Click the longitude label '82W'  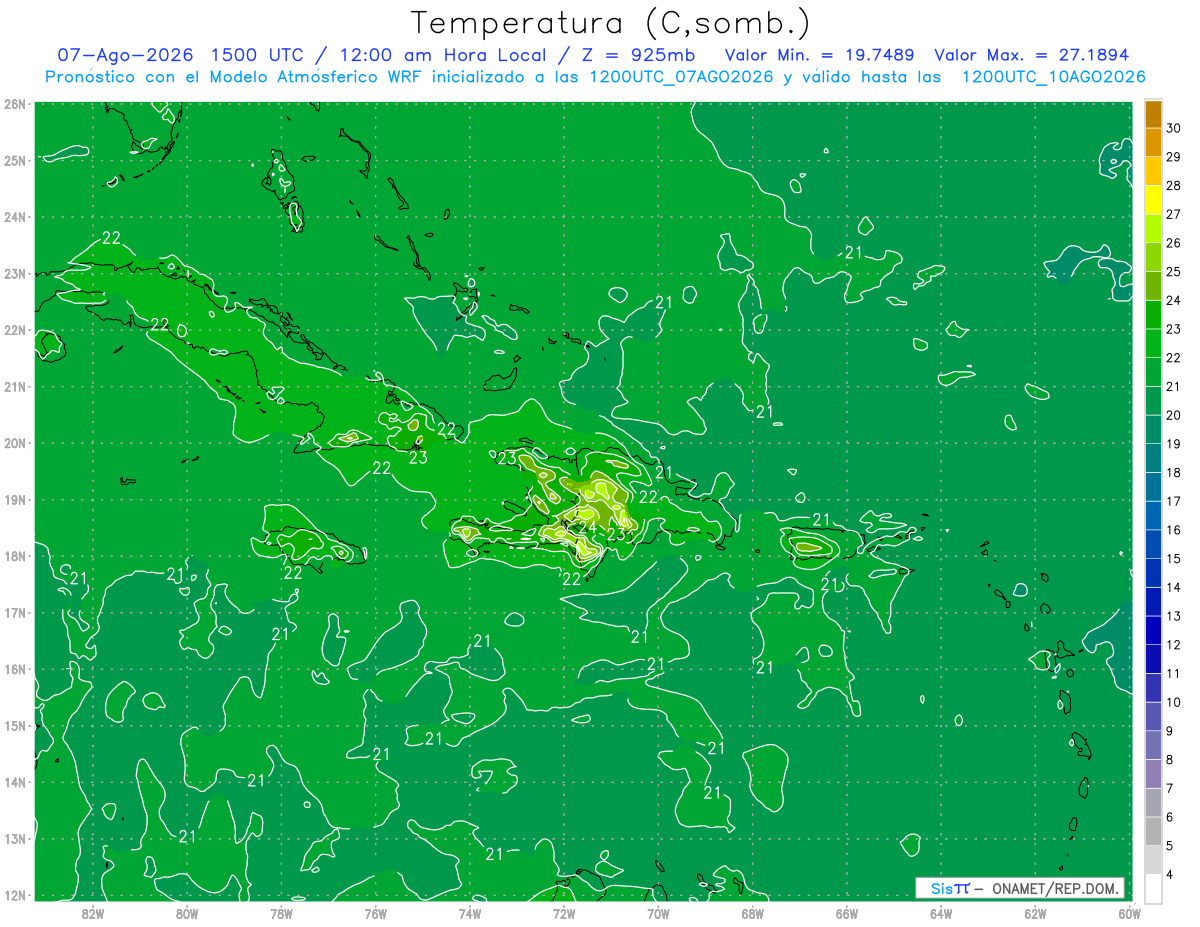93,913
